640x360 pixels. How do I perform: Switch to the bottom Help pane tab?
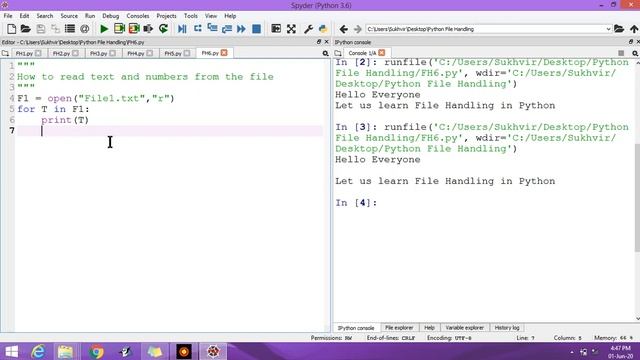point(429,328)
